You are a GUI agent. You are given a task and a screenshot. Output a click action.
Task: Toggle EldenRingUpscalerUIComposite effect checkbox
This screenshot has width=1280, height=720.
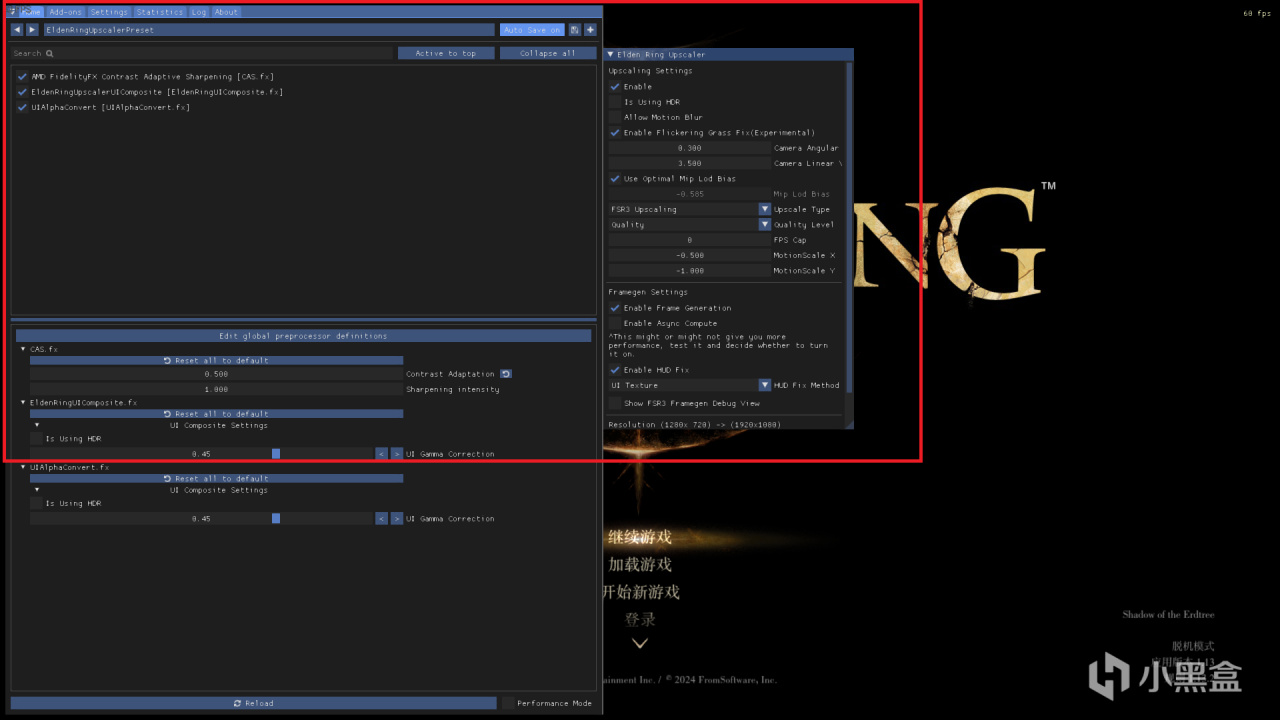[x=22, y=92]
